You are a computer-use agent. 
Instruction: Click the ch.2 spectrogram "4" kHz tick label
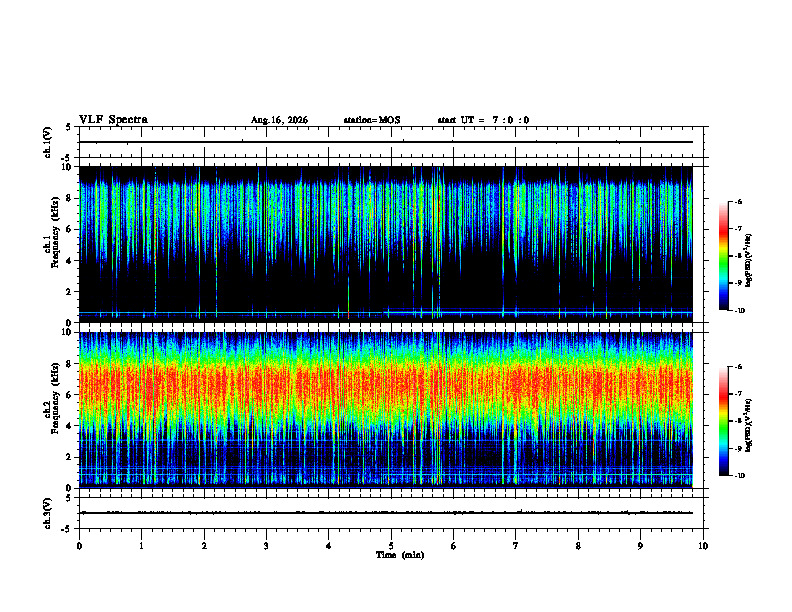70,427
